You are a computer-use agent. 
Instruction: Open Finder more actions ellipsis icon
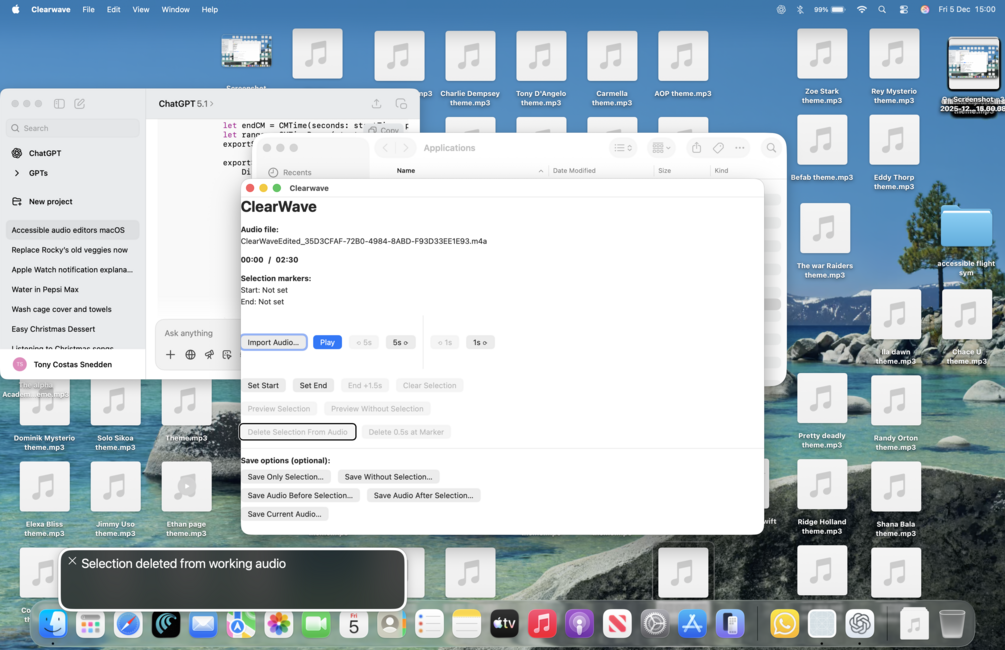click(740, 147)
